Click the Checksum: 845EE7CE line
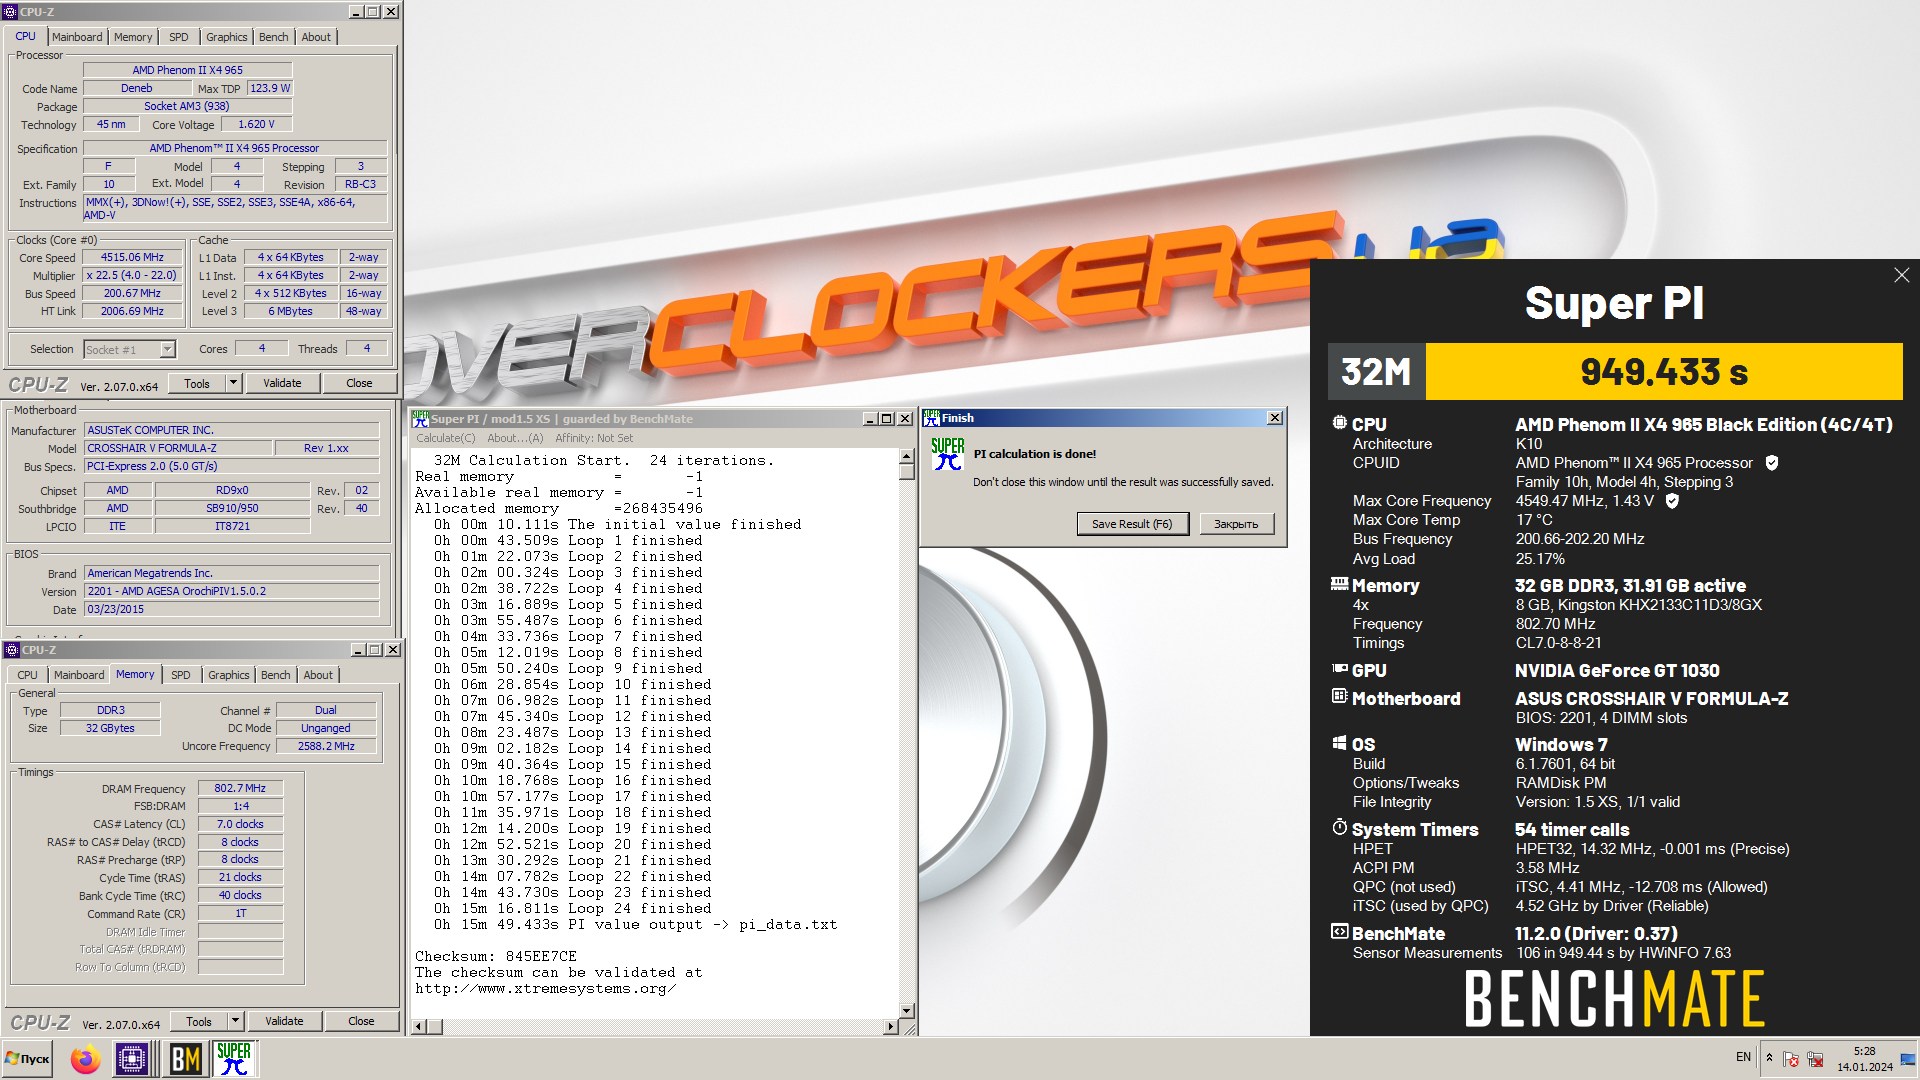1920x1080 pixels. tap(496, 956)
